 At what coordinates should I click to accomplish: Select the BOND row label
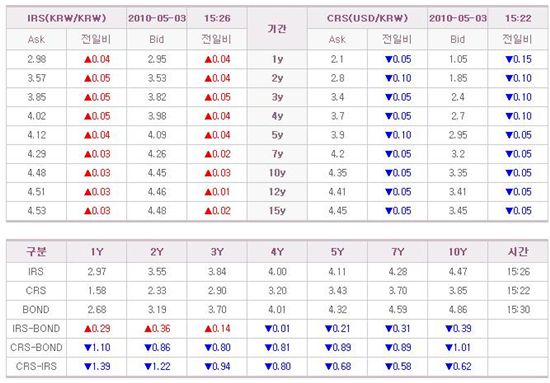[36, 310]
